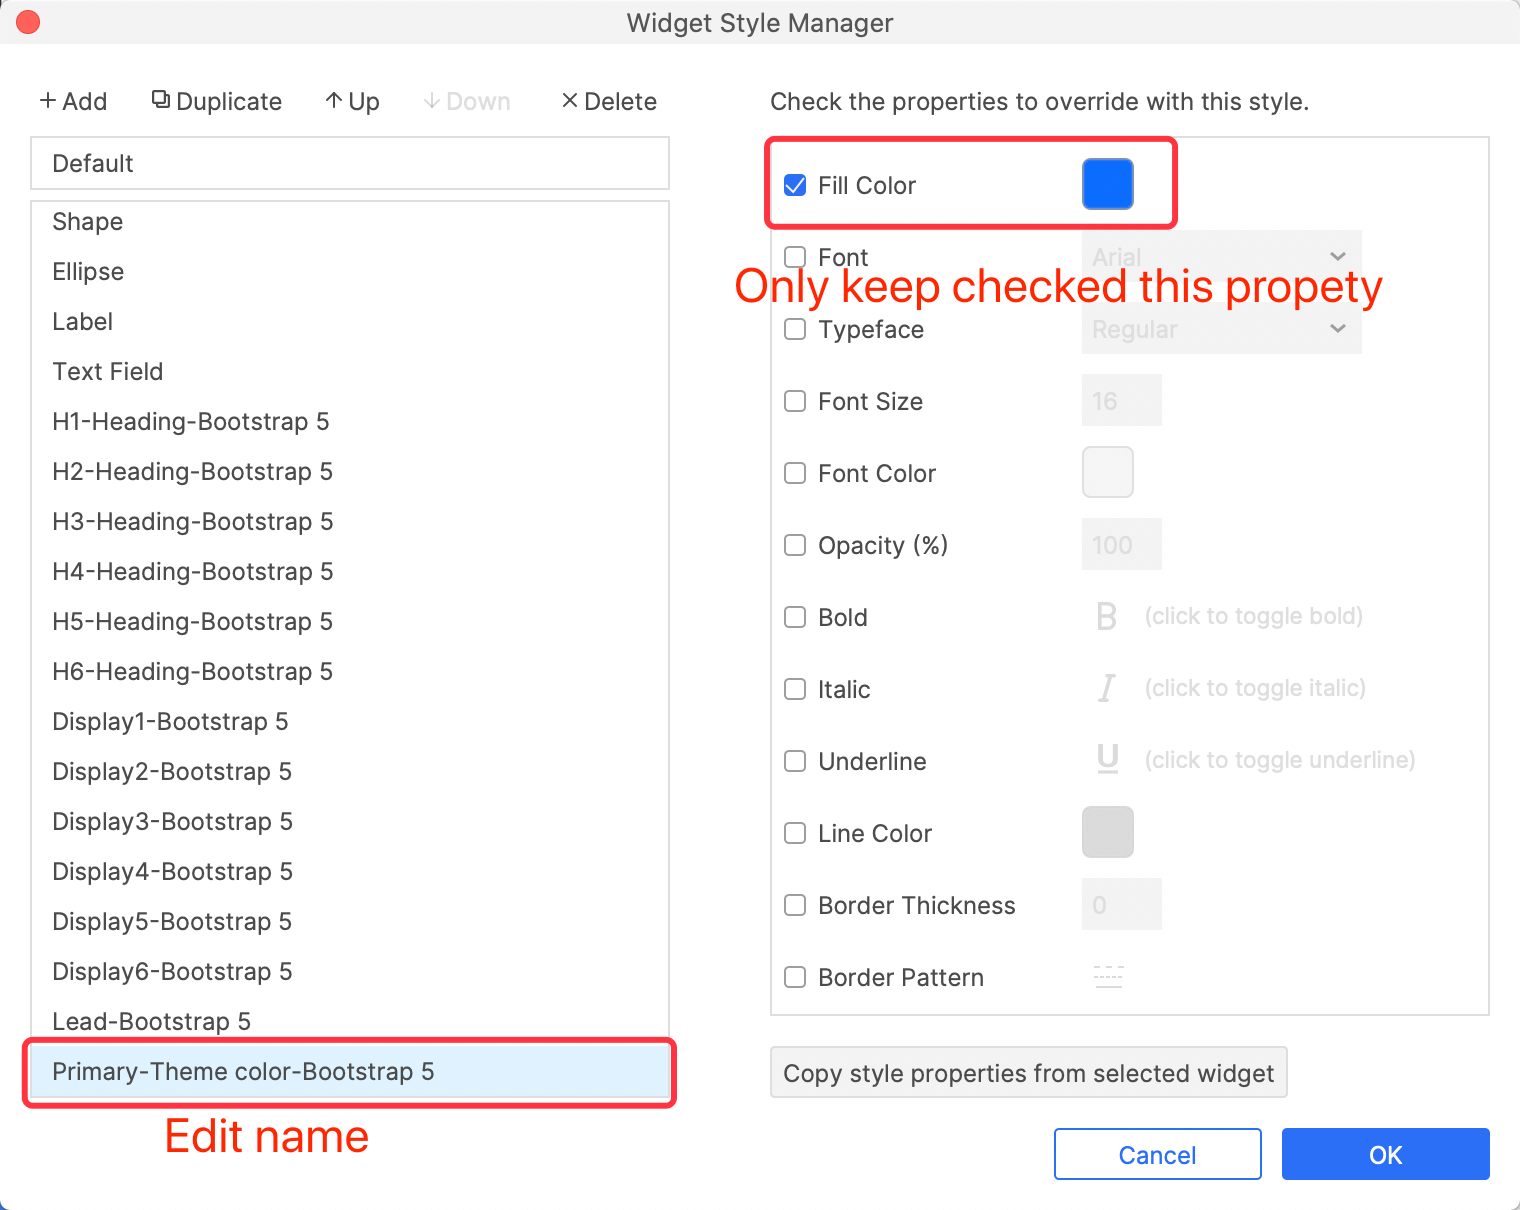Check the Opacity (%) property
Image resolution: width=1520 pixels, height=1210 pixels.
(795, 545)
